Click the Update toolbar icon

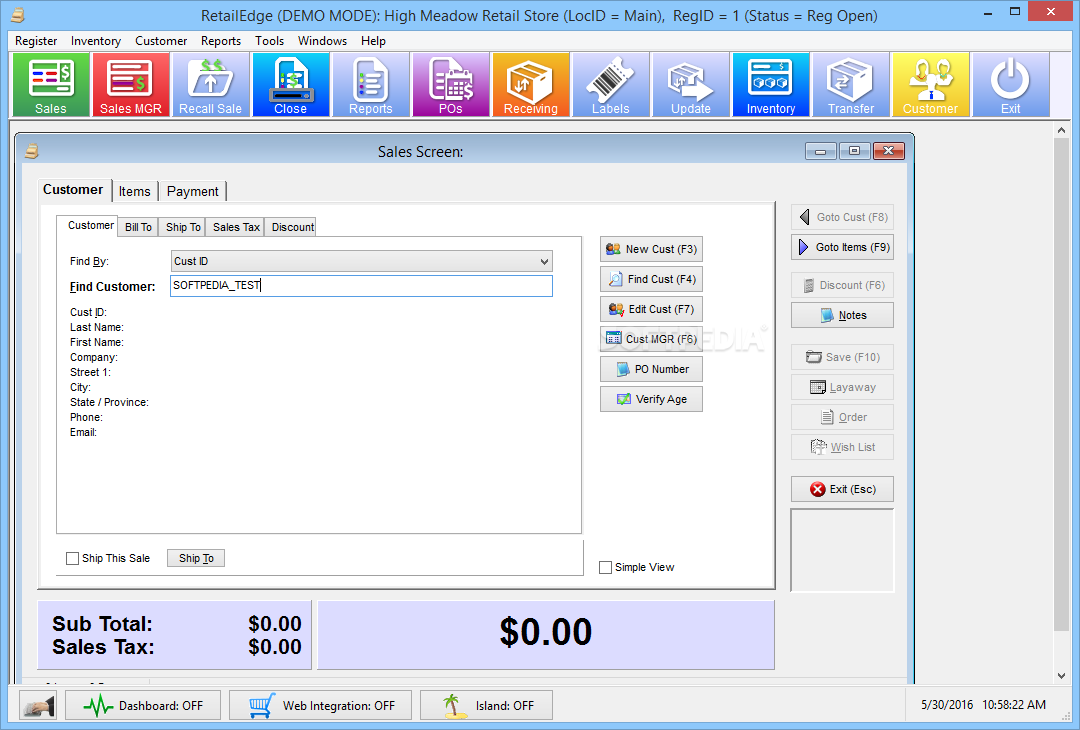(691, 85)
